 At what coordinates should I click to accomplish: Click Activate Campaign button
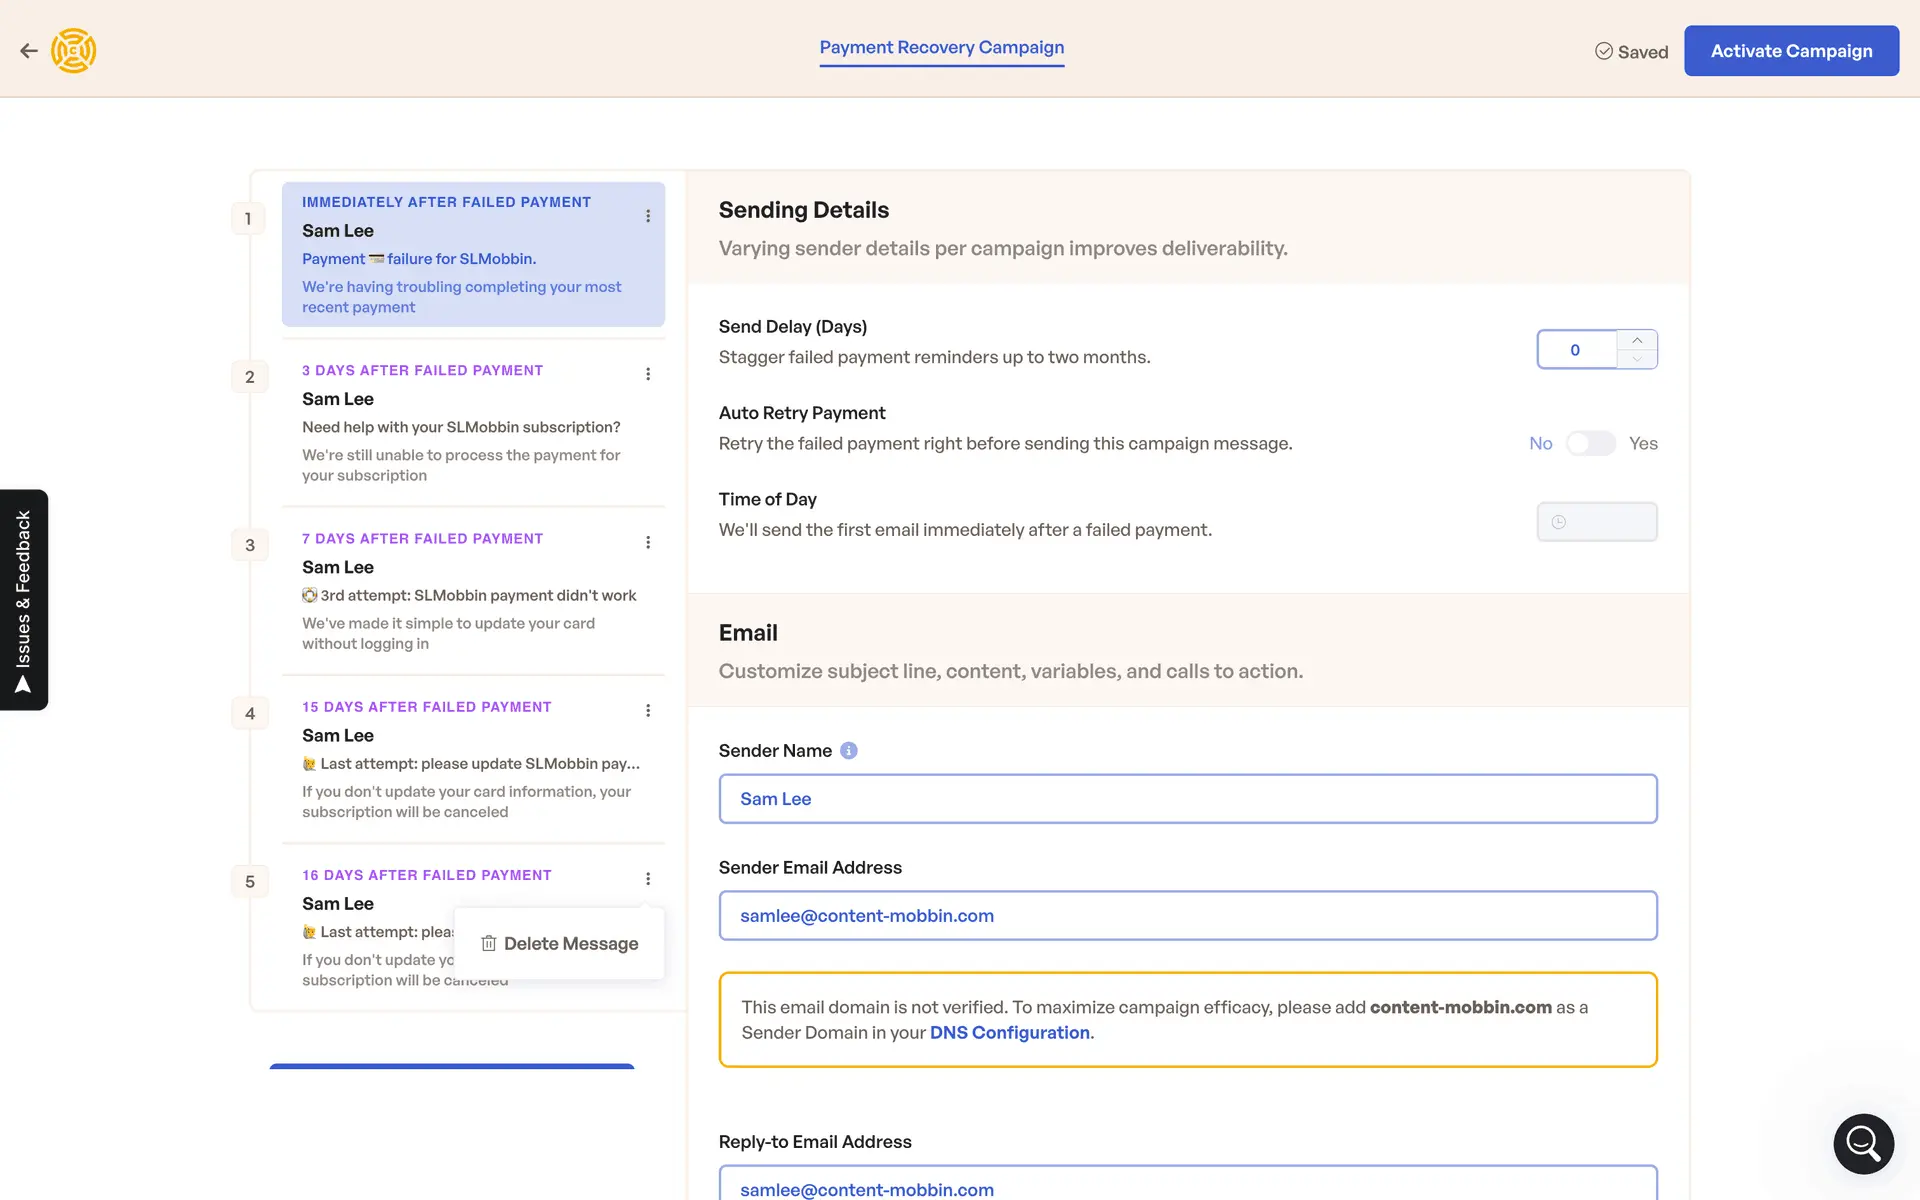[1790, 51]
